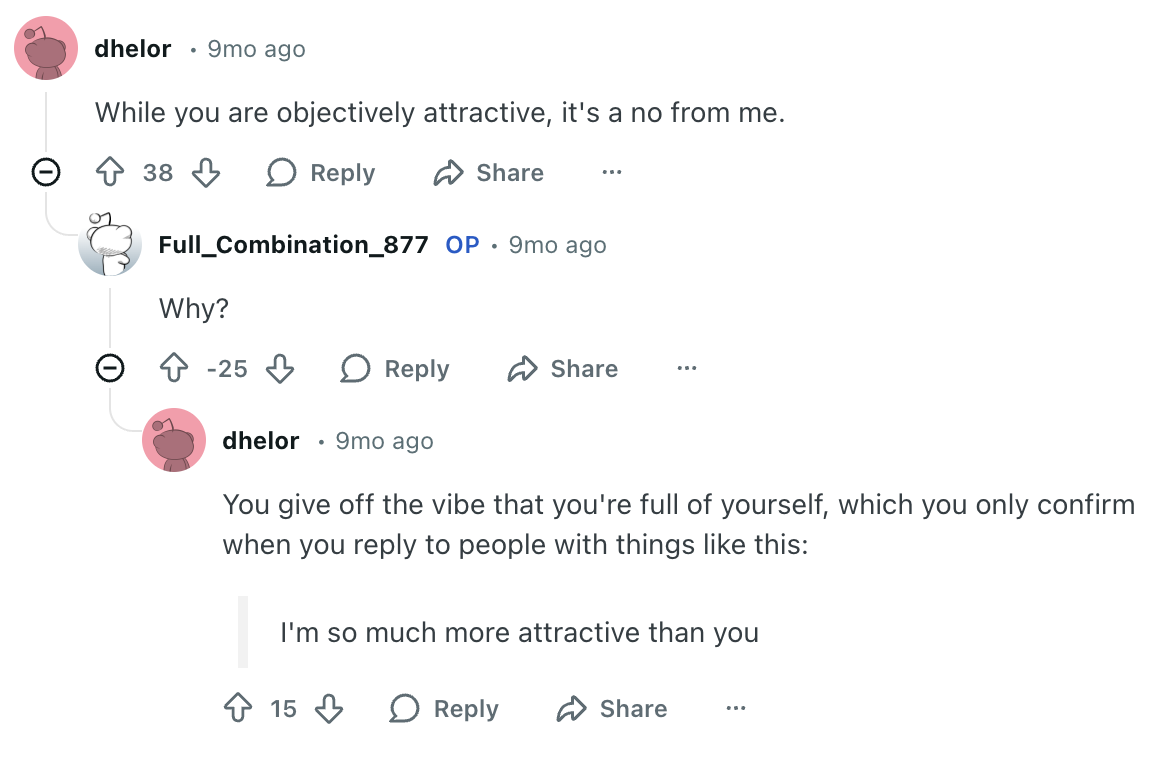The image size is (1166, 774).
Task: Downvote the "Why?" reply at -25
Action: point(280,369)
